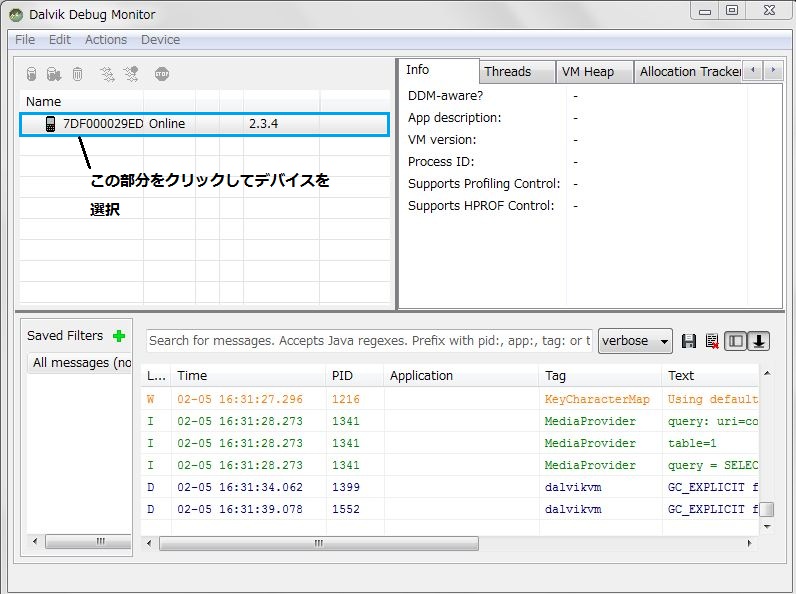796x594 pixels.
Task: Minimize the Dalvik Debug Monitor window
Action: tap(705, 10)
